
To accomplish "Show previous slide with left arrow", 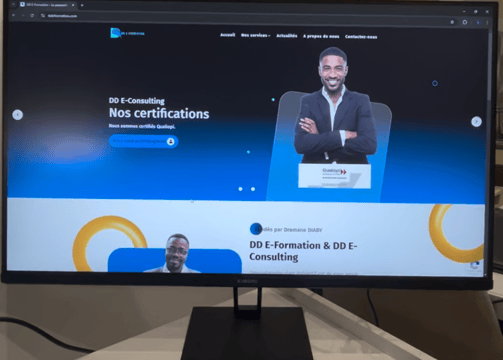I will click(x=18, y=115).
